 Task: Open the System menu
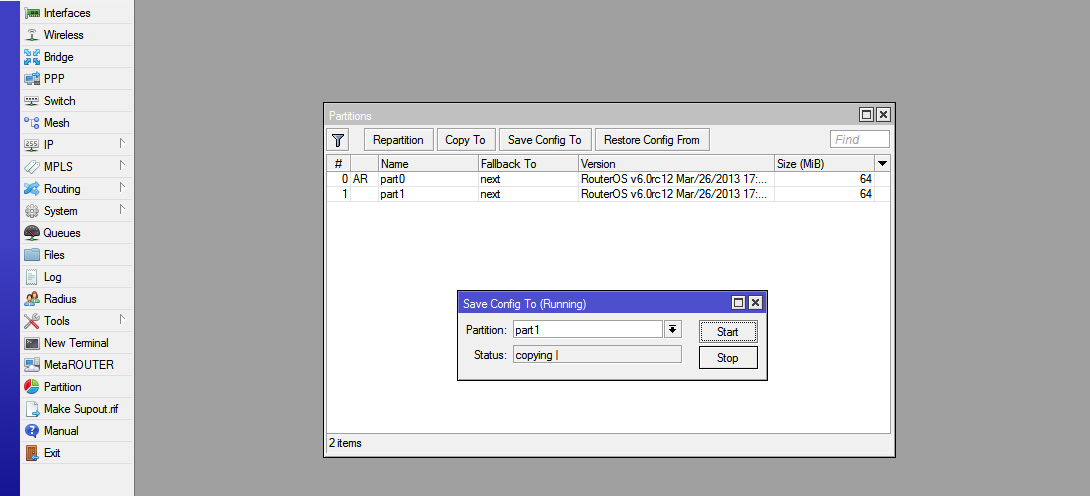(60, 211)
